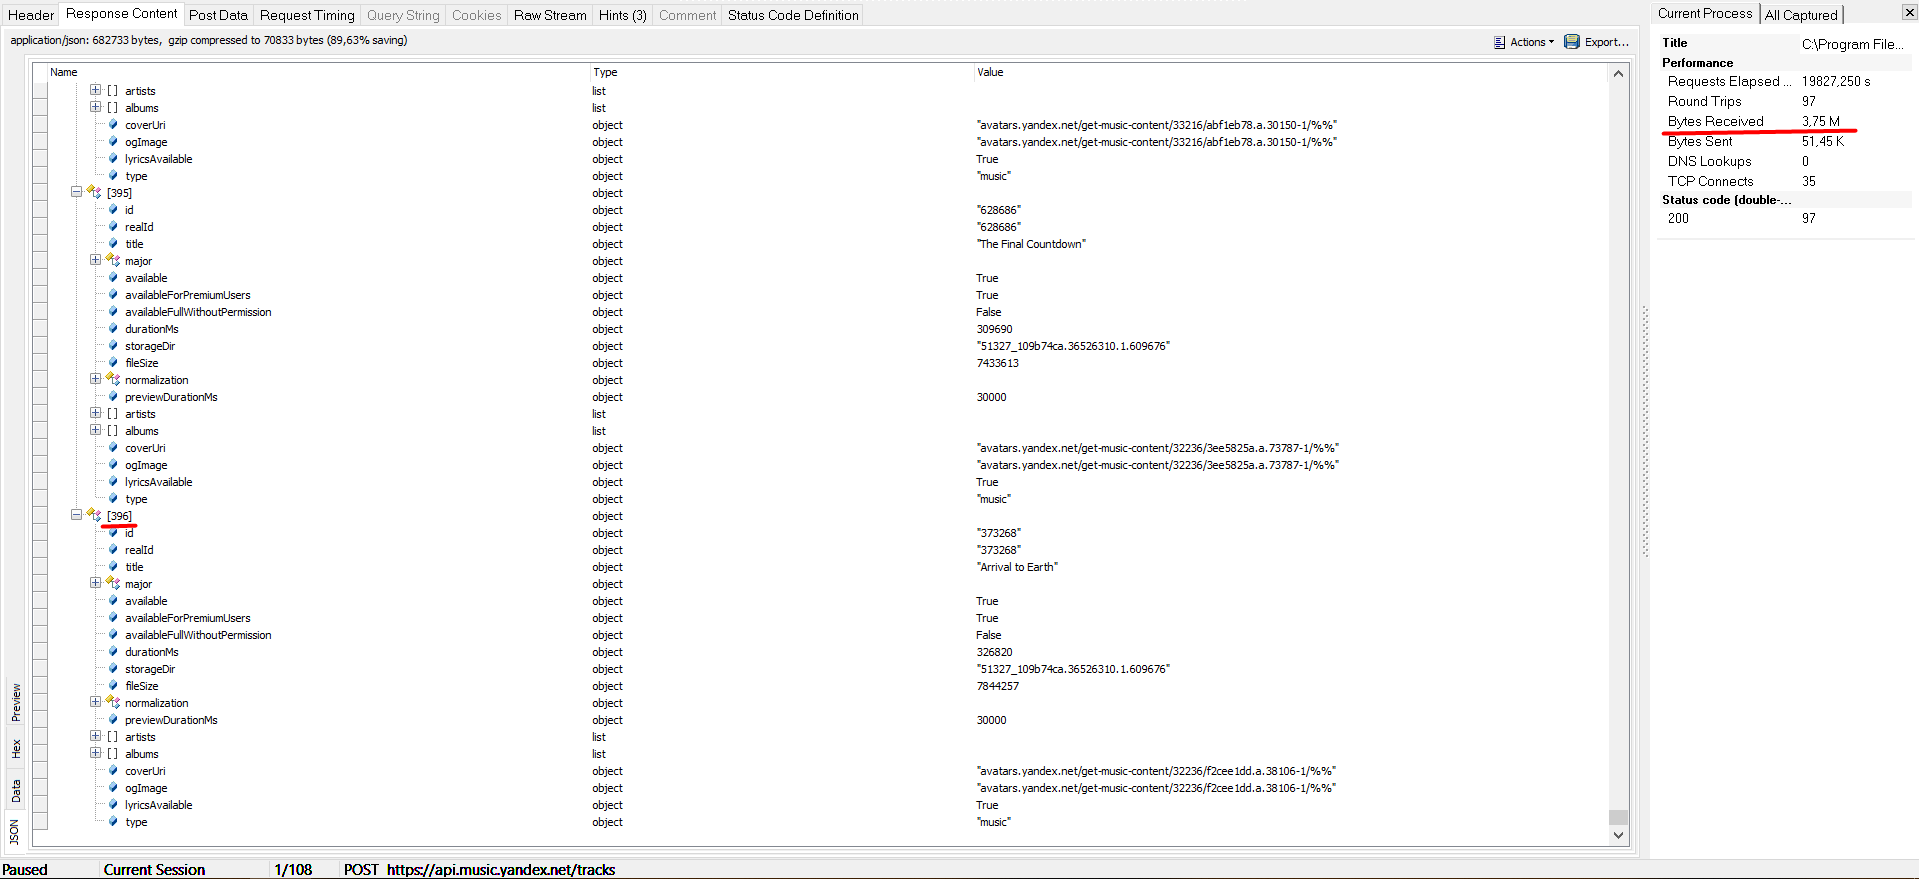The width and height of the screenshot is (1919, 879).
Task: Expand the artists list under [395]
Action: 95,413
